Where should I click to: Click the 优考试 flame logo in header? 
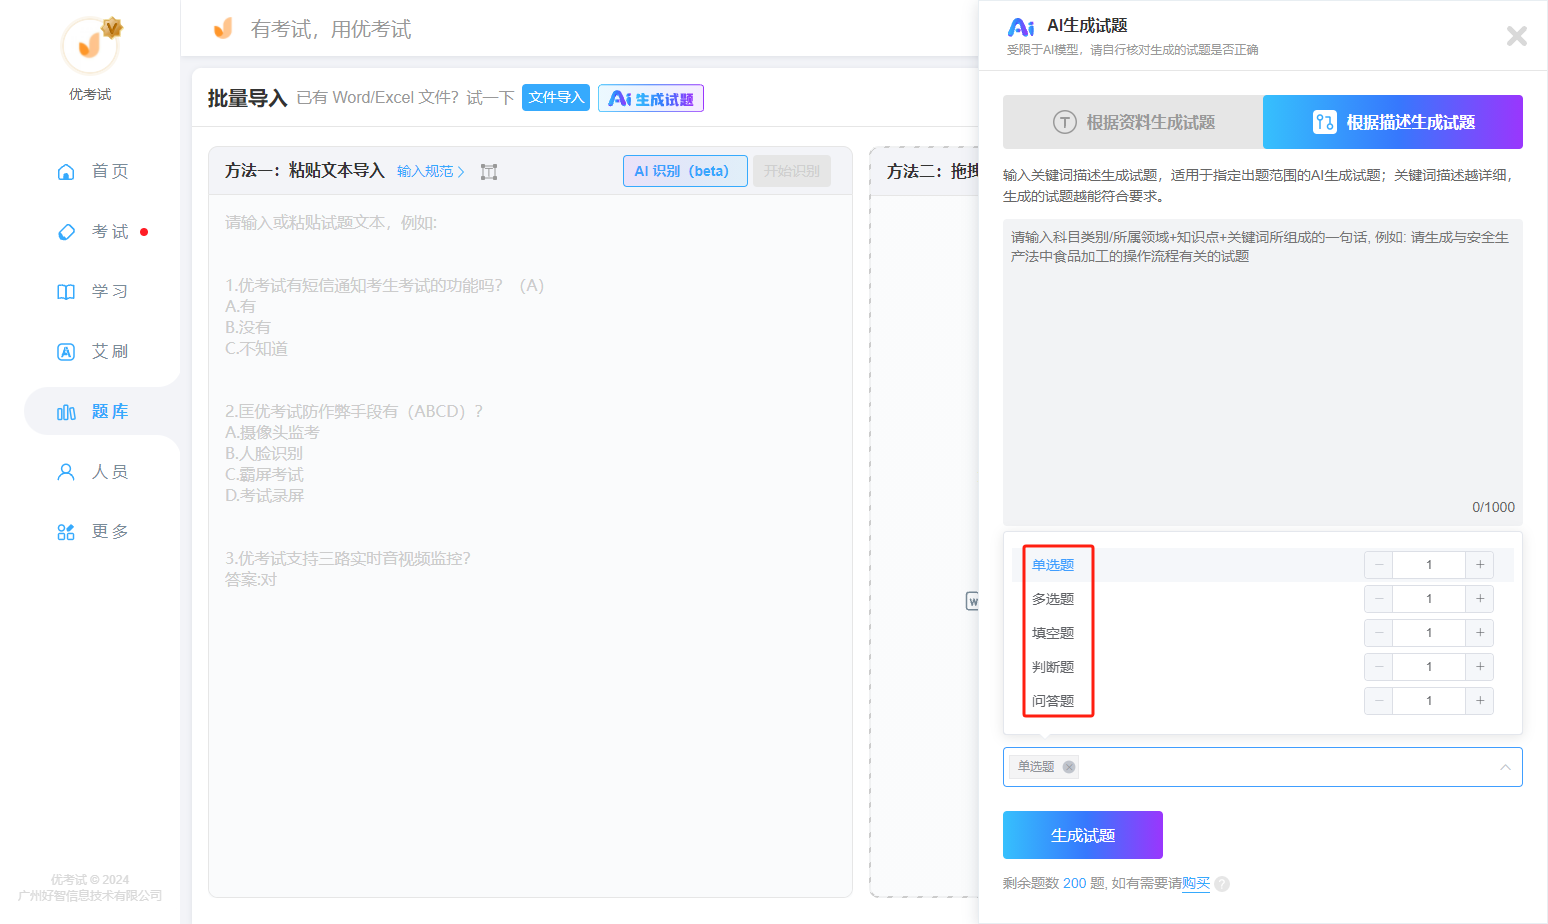click(223, 28)
